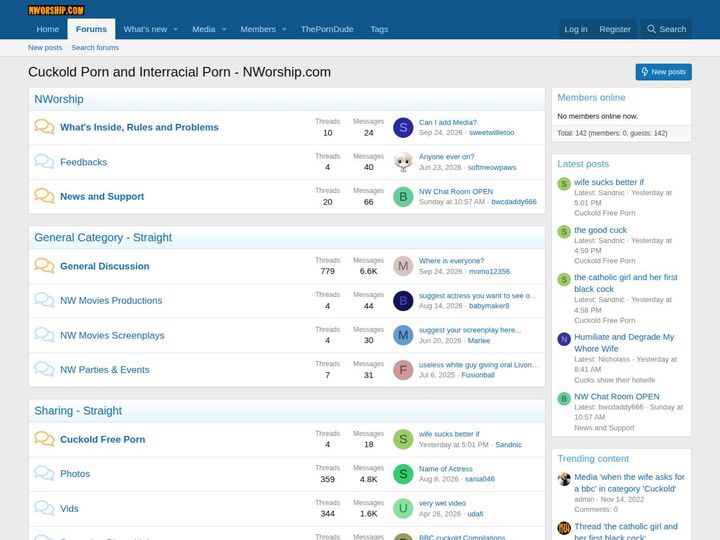Open the Search forums link
The width and height of the screenshot is (720, 540).
[95, 47]
